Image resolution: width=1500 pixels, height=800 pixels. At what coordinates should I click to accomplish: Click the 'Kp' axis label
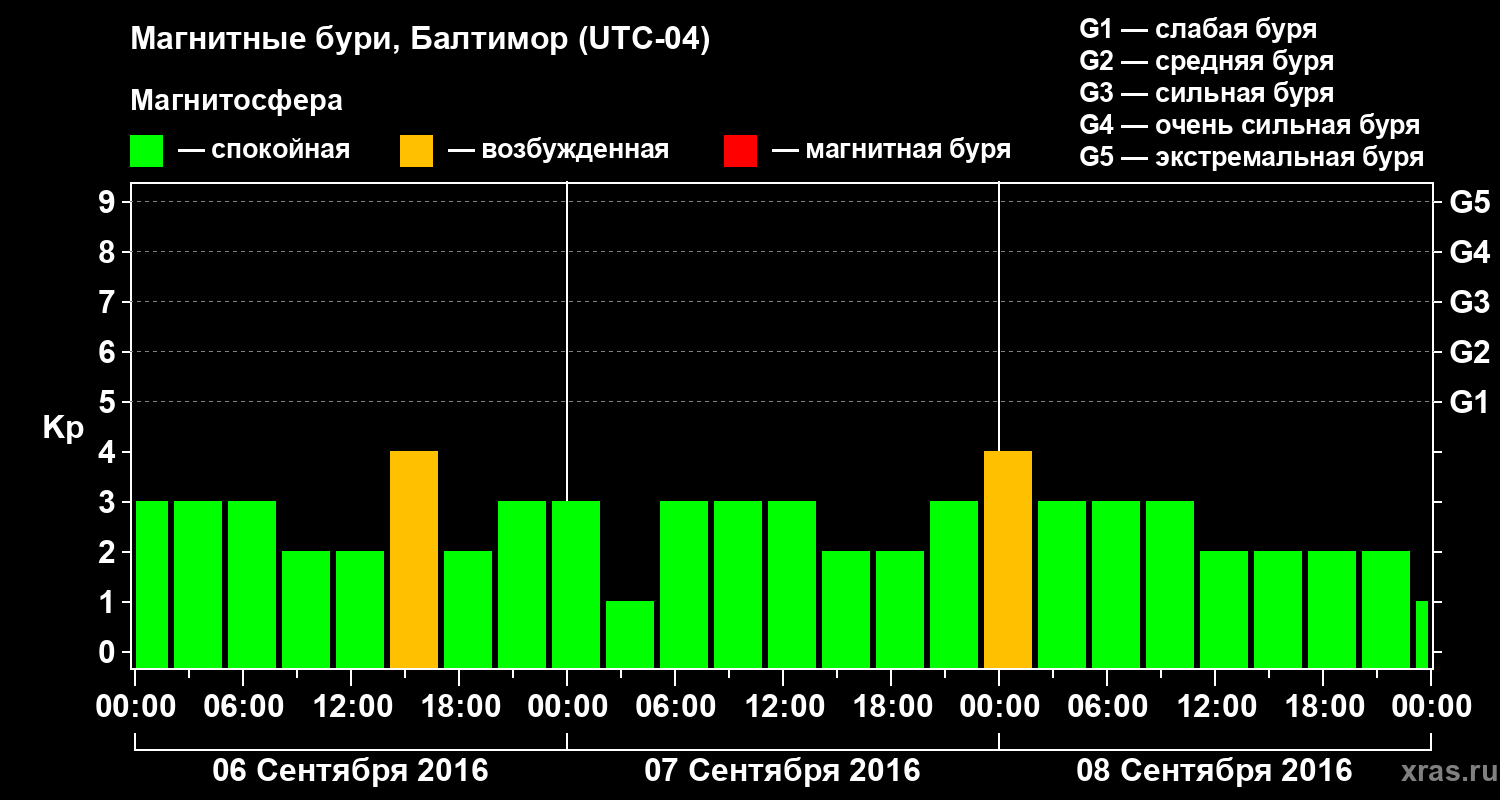tap(63, 429)
